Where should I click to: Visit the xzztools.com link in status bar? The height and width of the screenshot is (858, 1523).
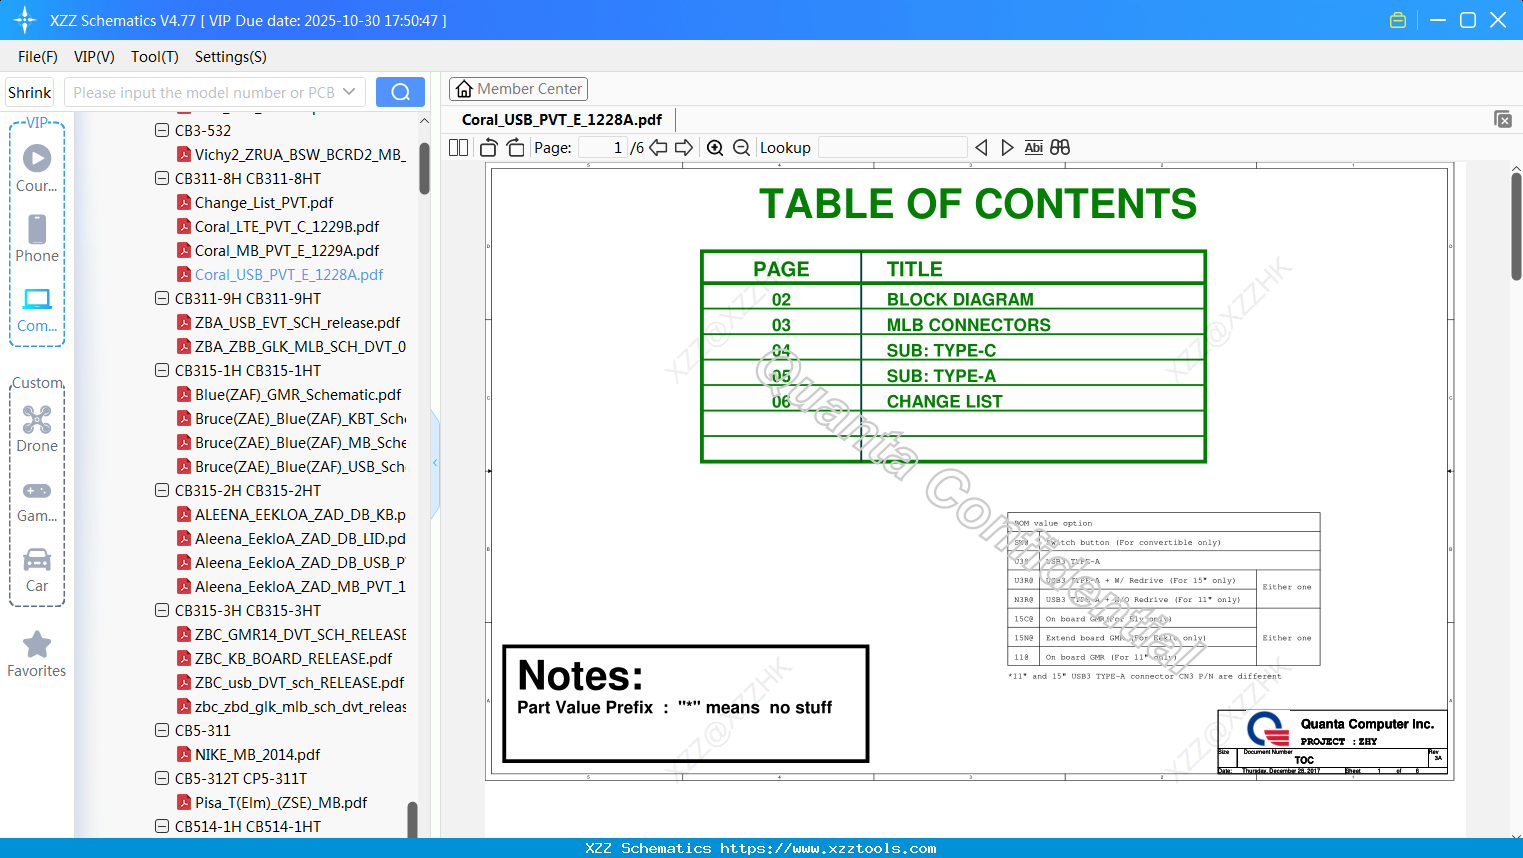828,848
